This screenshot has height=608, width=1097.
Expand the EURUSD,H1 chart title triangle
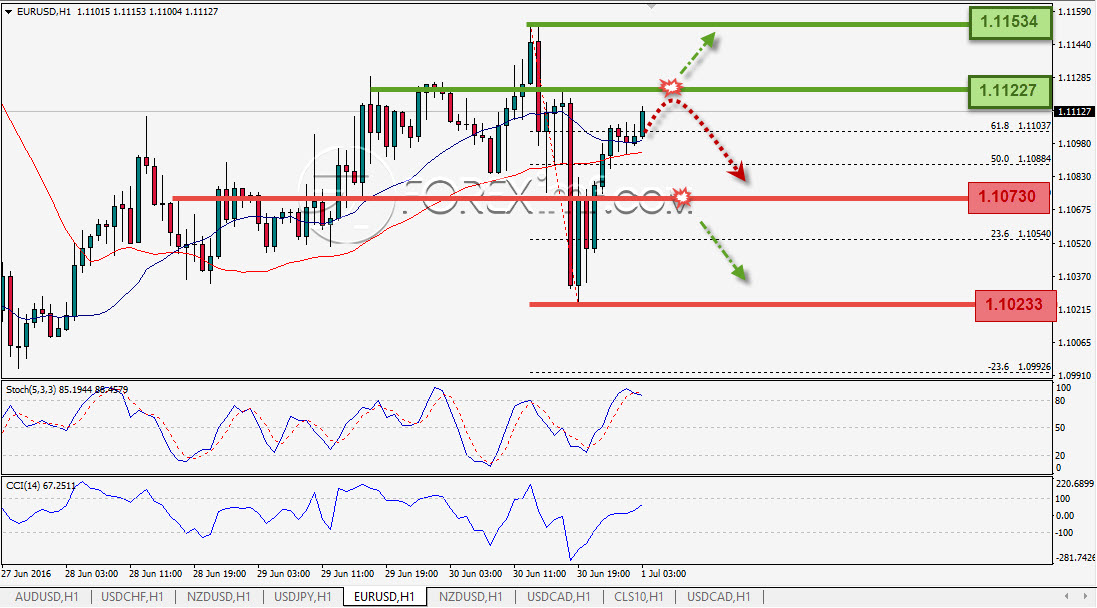click(8, 12)
